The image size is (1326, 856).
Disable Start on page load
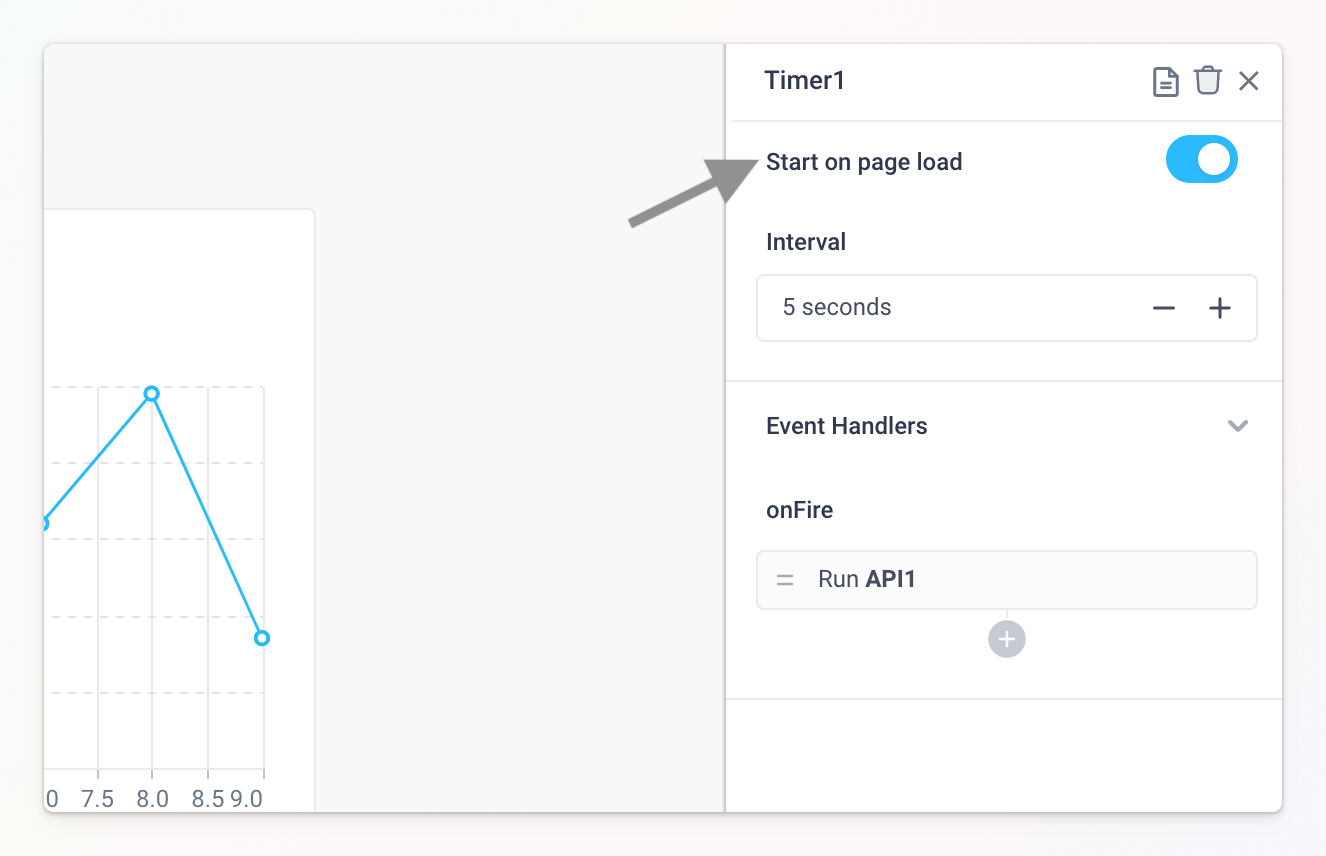click(x=1202, y=159)
